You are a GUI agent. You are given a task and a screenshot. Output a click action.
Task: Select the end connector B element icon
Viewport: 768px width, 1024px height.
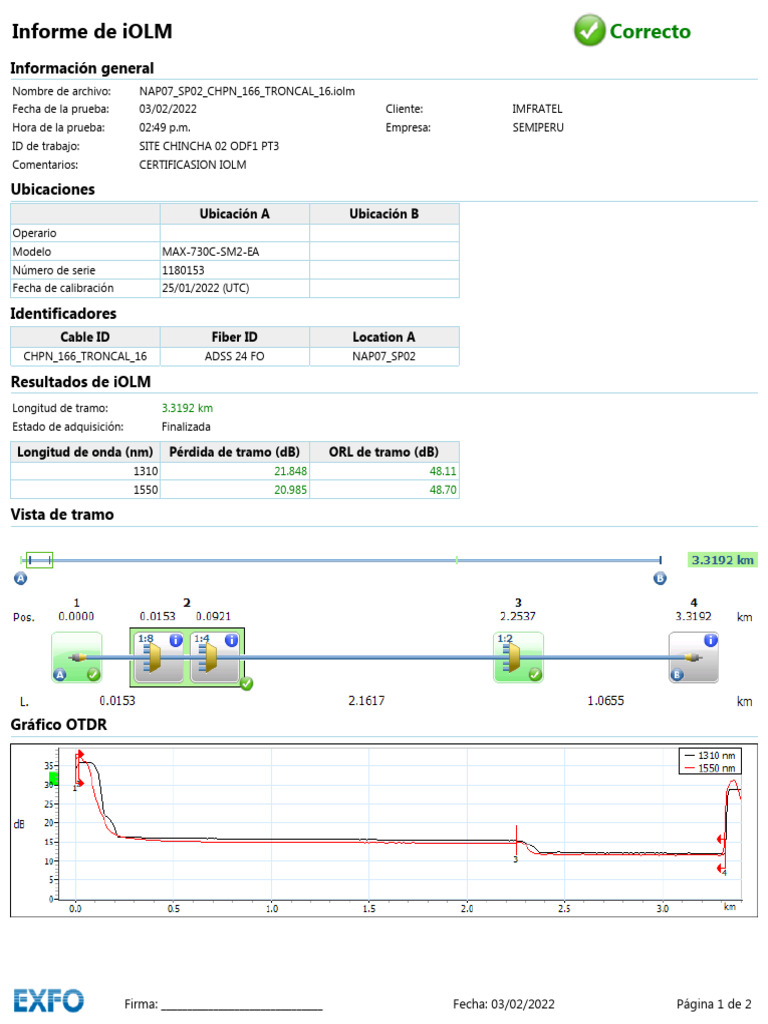pyautogui.click(x=694, y=657)
